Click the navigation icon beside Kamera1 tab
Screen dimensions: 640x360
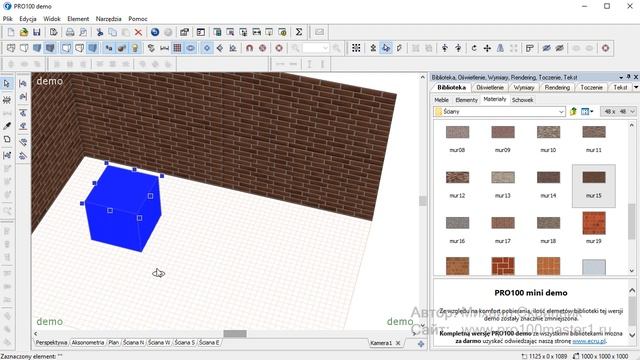[421, 344]
